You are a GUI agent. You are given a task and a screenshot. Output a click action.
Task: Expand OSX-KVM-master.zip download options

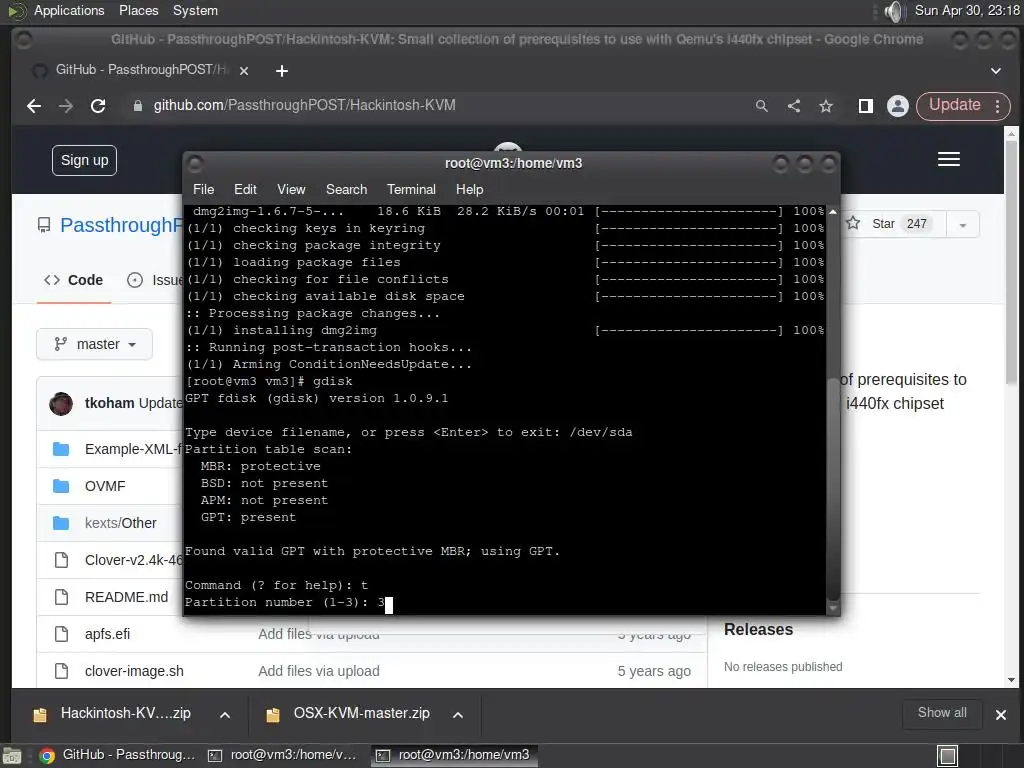[x=458, y=715]
